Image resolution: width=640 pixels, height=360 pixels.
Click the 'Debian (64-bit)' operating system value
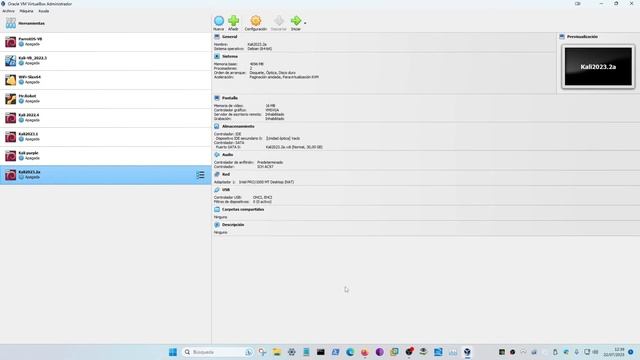[260, 49]
